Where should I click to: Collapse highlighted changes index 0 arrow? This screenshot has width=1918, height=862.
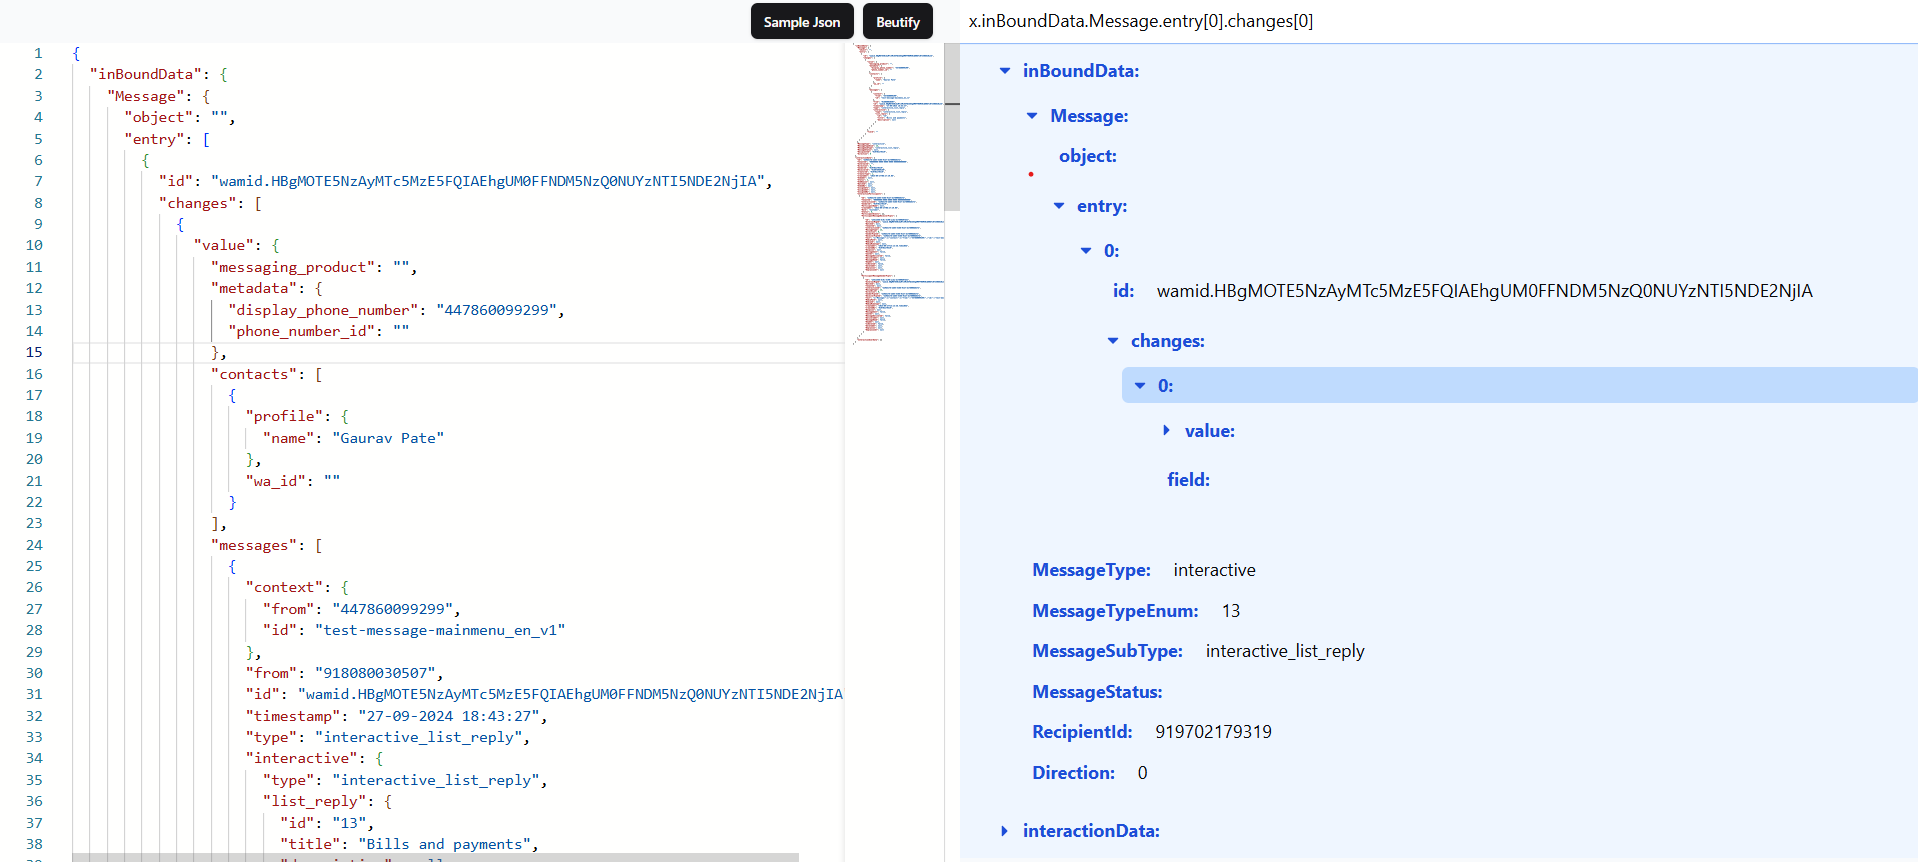click(x=1140, y=386)
